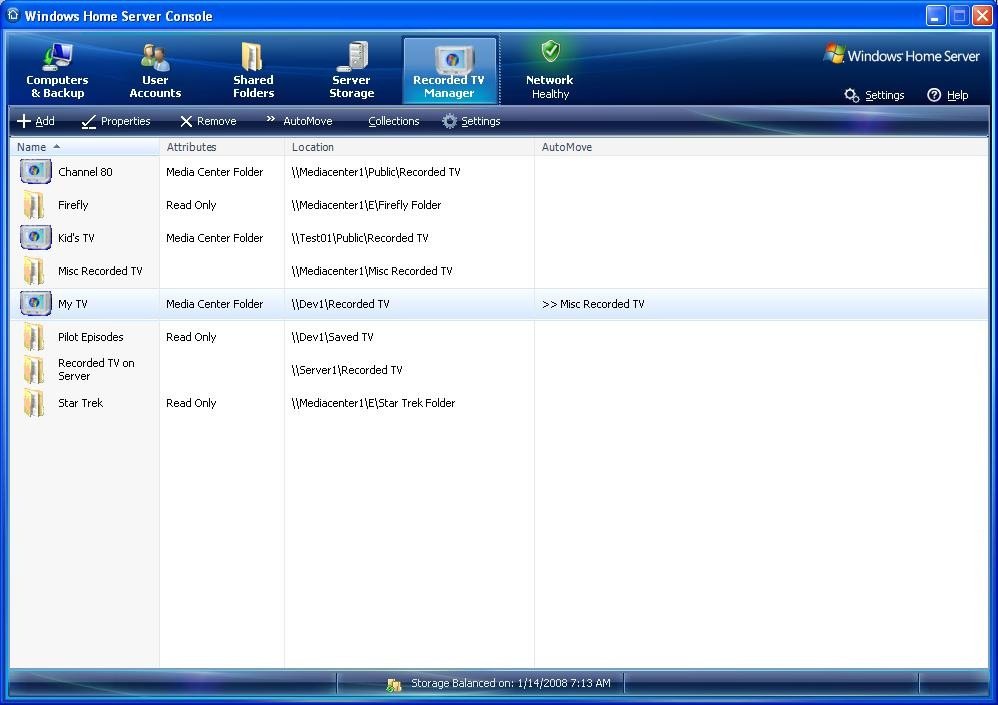Select Recorded TV on Server folder icon
The width and height of the screenshot is (998, 705).
pos(34,370)
